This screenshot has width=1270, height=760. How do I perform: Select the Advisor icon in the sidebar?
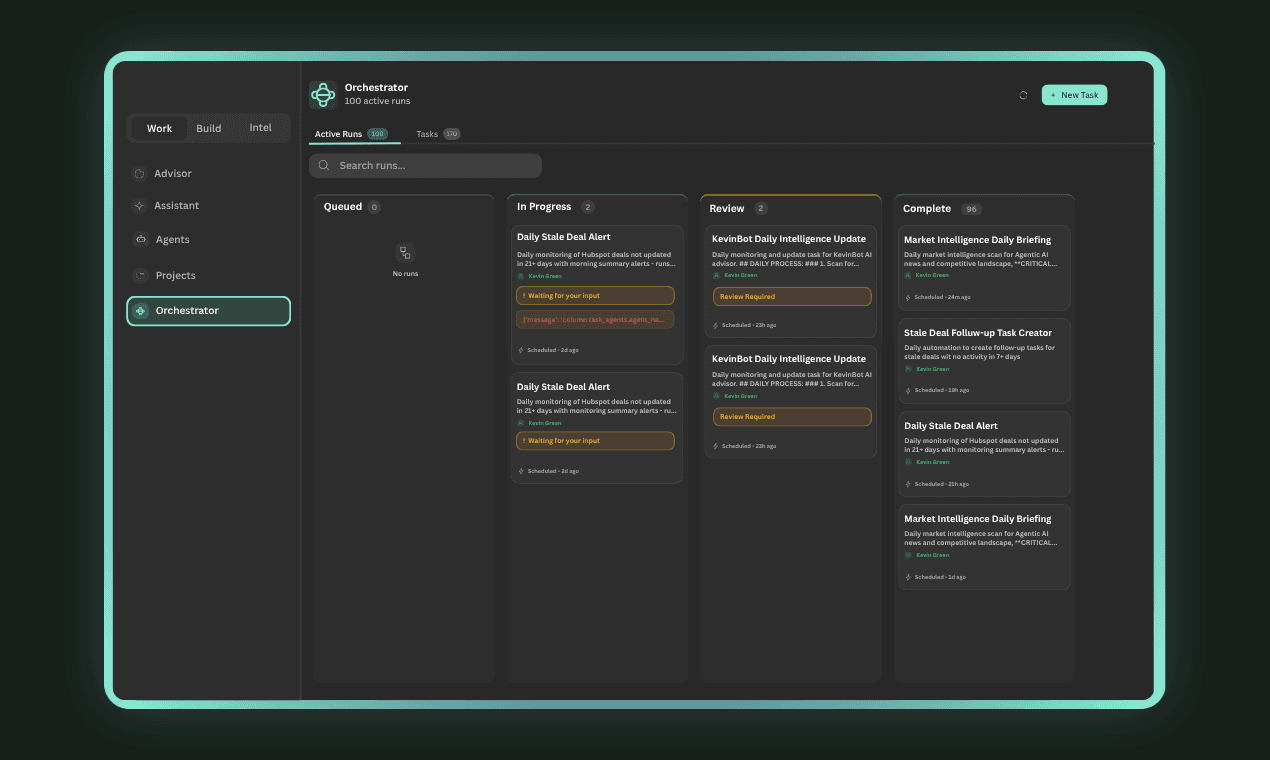pos(140,173)
